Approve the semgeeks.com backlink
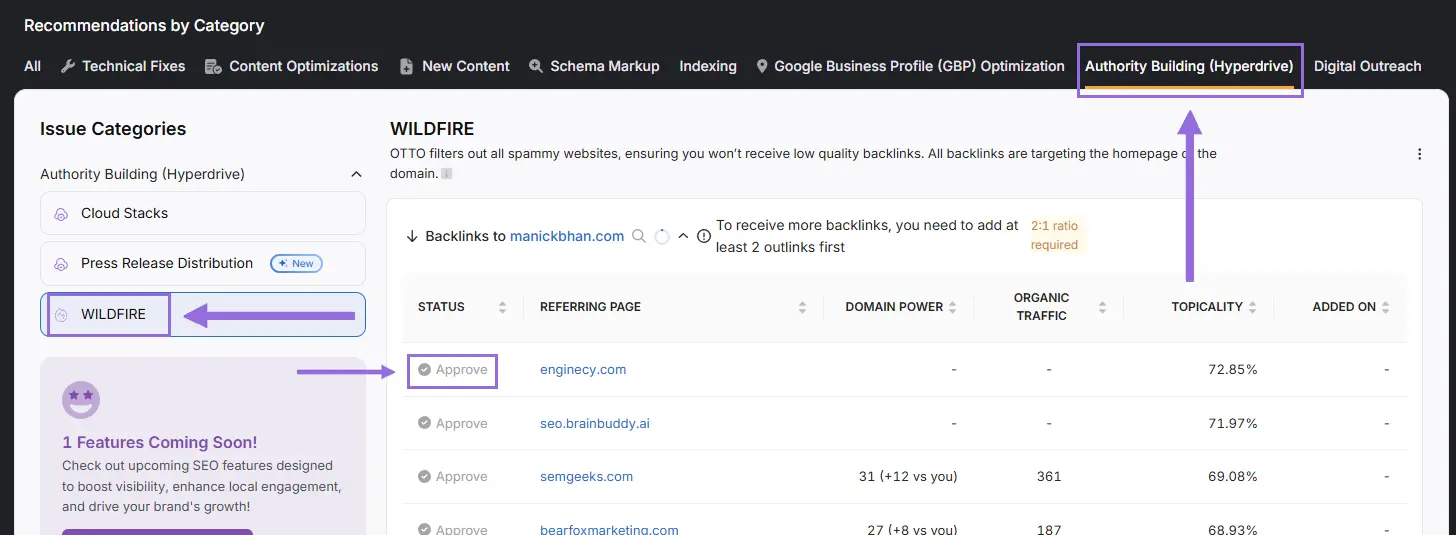This screenshot has width=1456, height=535. click(x=453, y=477)
